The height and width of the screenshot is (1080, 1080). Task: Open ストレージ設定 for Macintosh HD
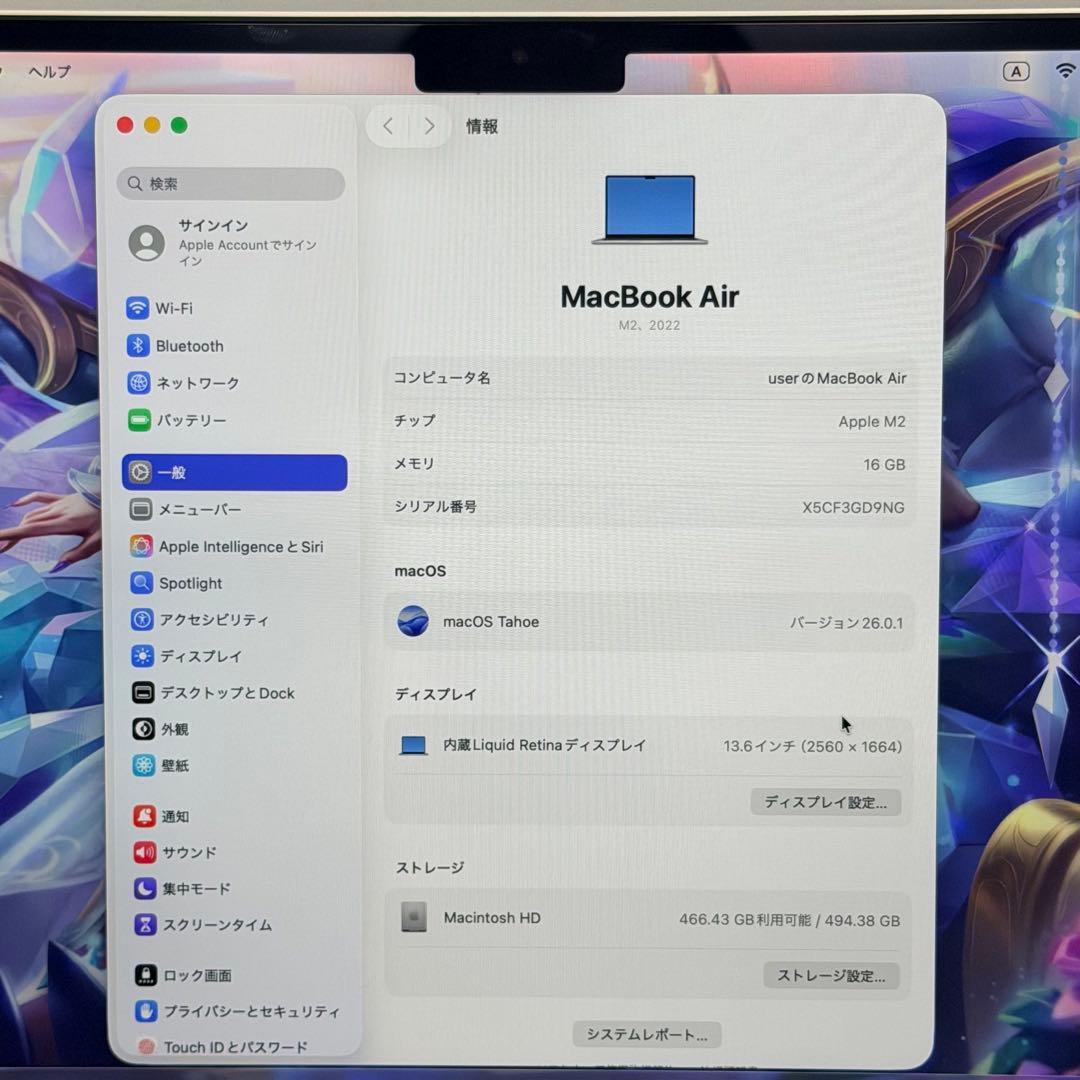830,975
